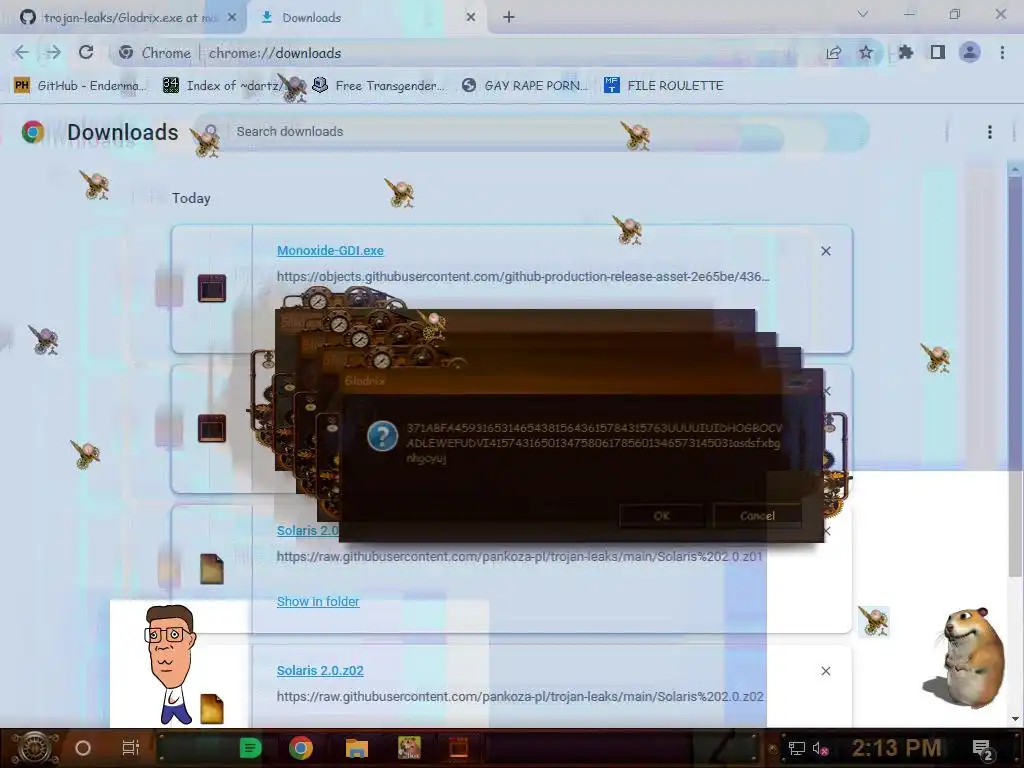Click the 2:13 PM taskbar clock

[x=896, y=748]
